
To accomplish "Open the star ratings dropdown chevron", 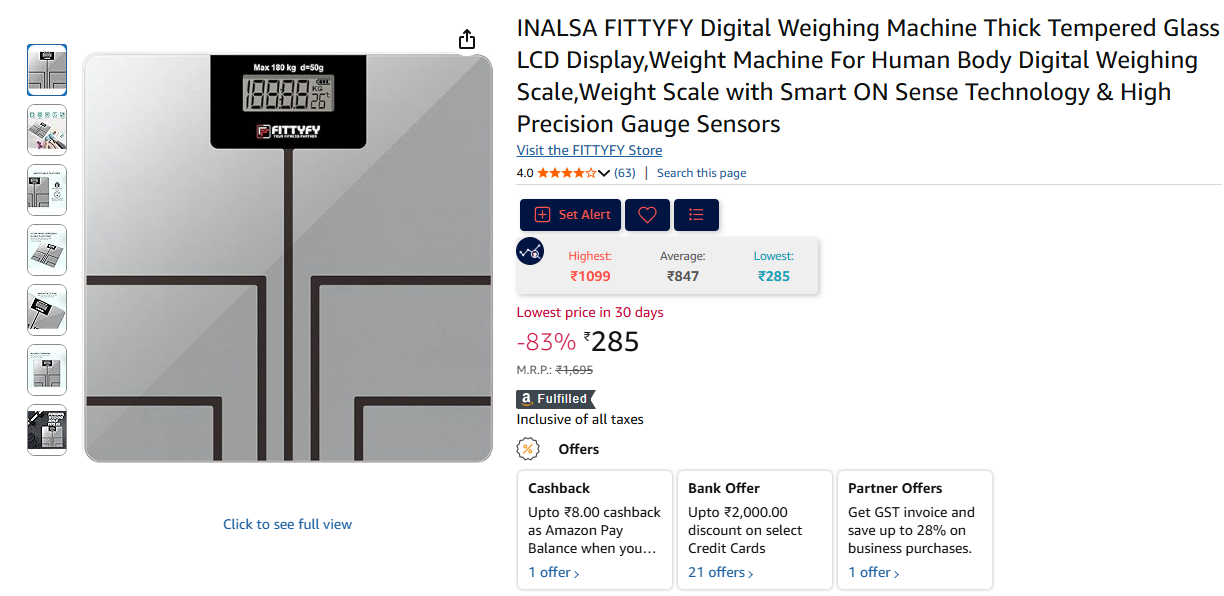I will (x=604, y=173).
